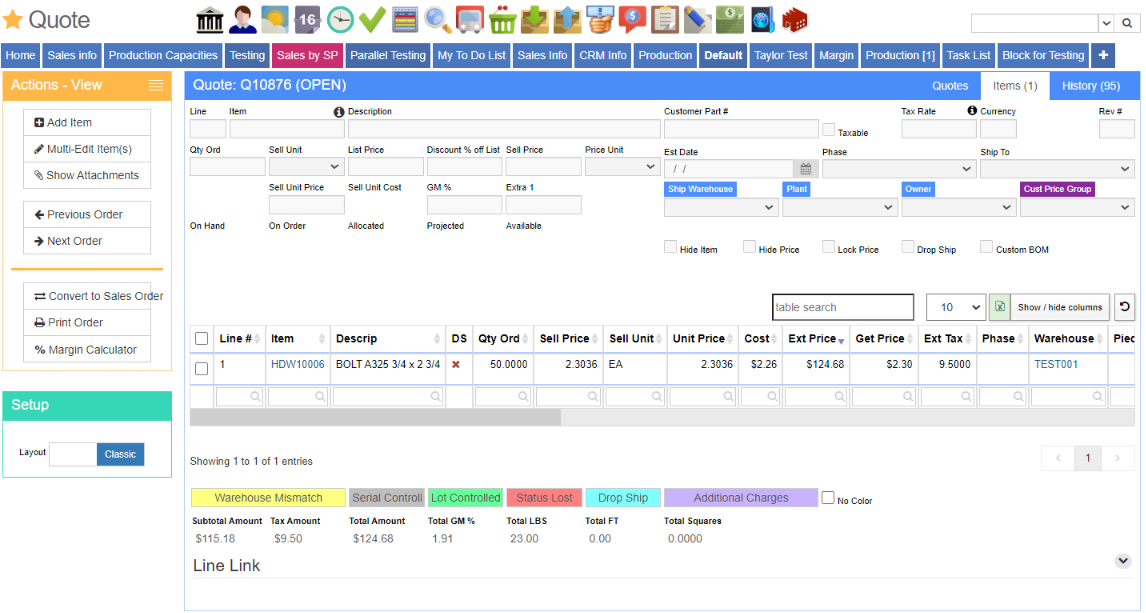1146x613 pixels.
Task: Open the Phase dropdown list
Action: [899, 169]
